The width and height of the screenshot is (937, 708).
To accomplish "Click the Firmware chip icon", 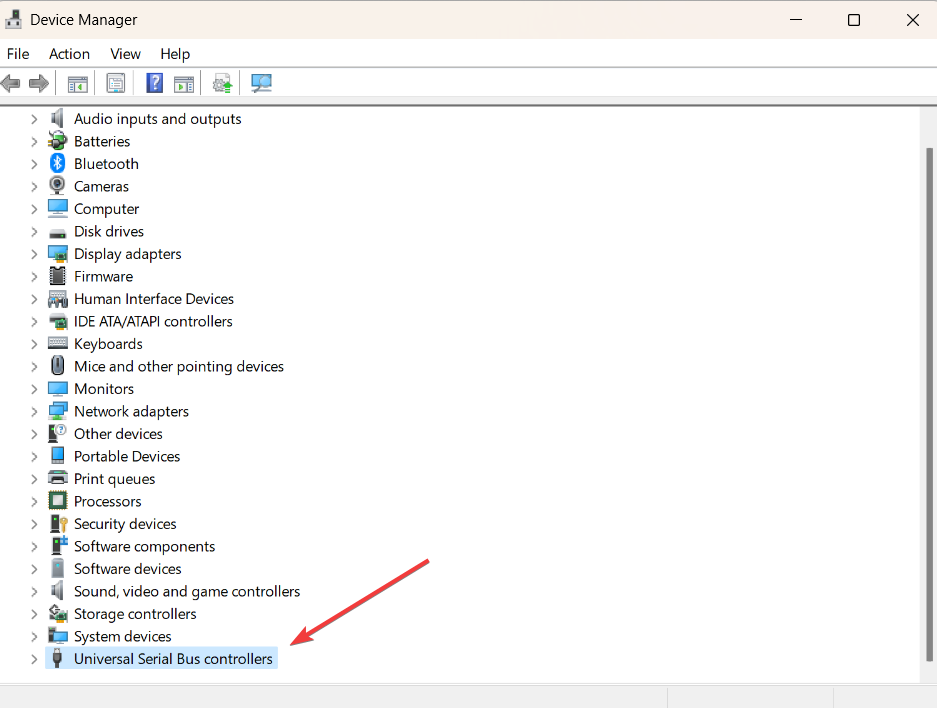I will coord(57,276).
